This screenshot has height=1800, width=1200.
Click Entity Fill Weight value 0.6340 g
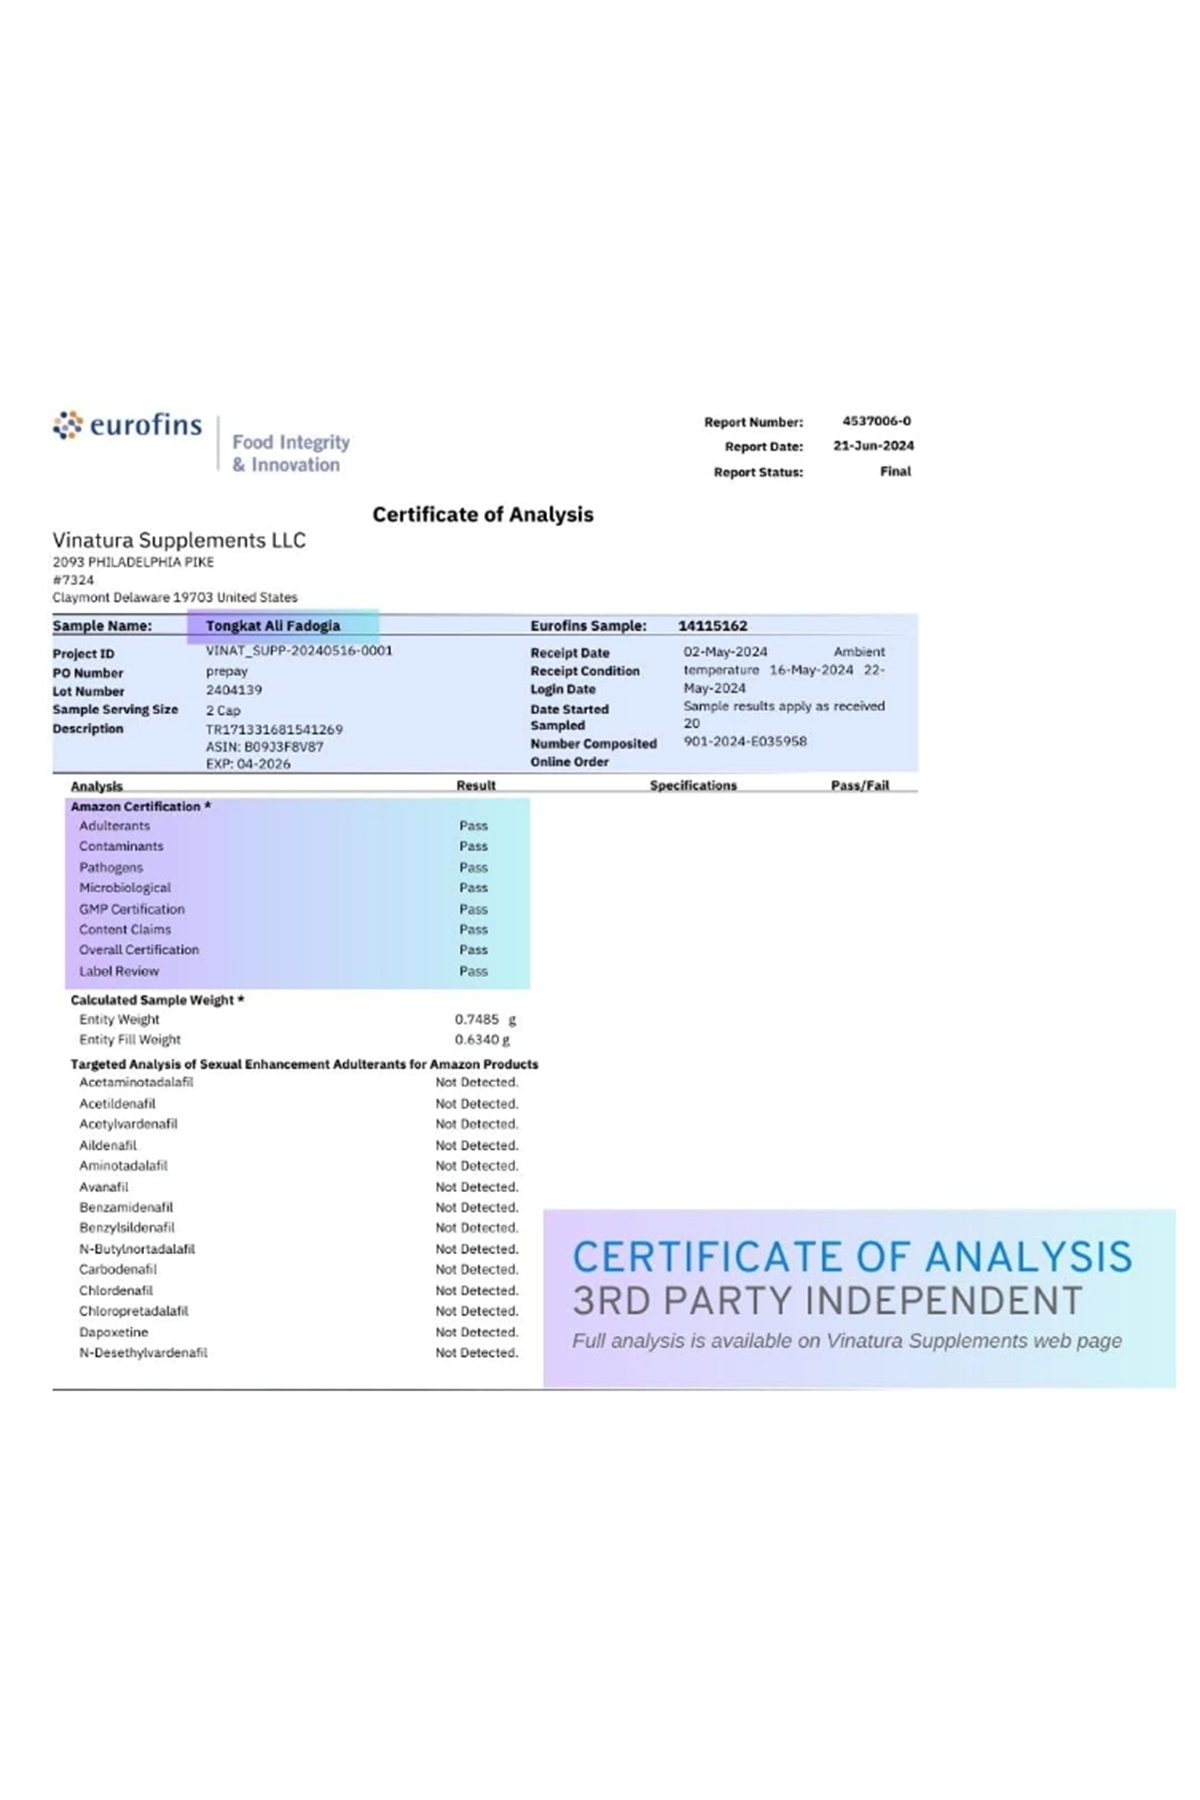click(482, 1039)
